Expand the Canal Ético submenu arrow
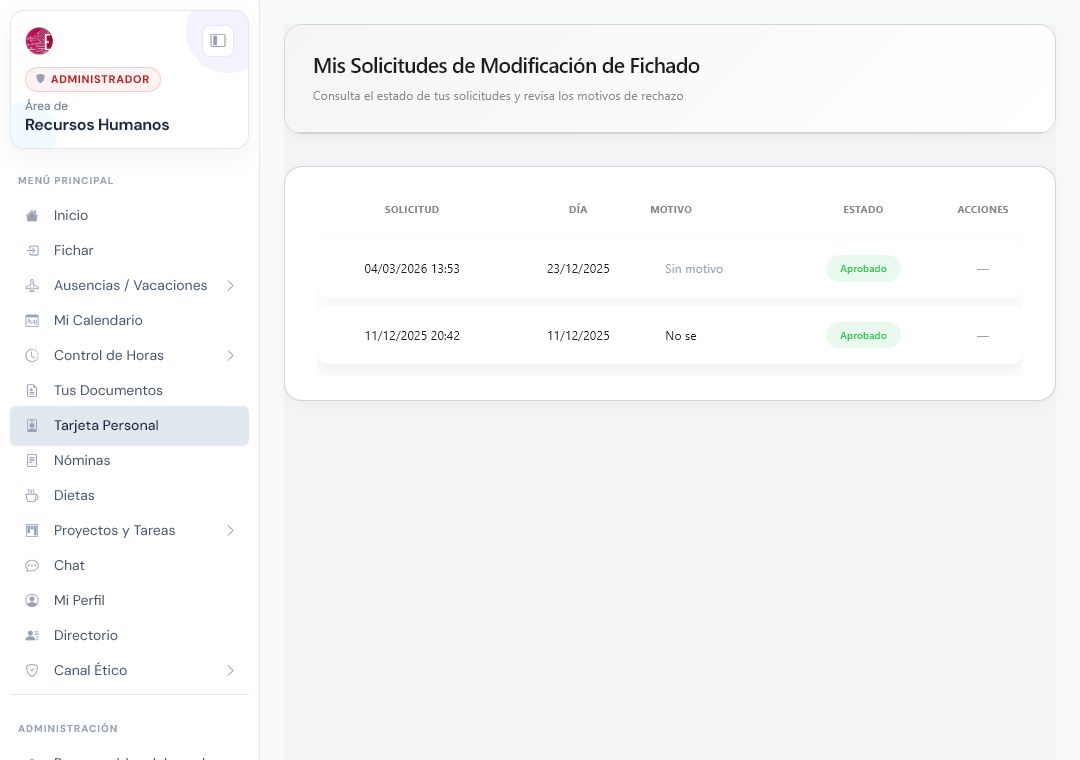 click(231, 670)
